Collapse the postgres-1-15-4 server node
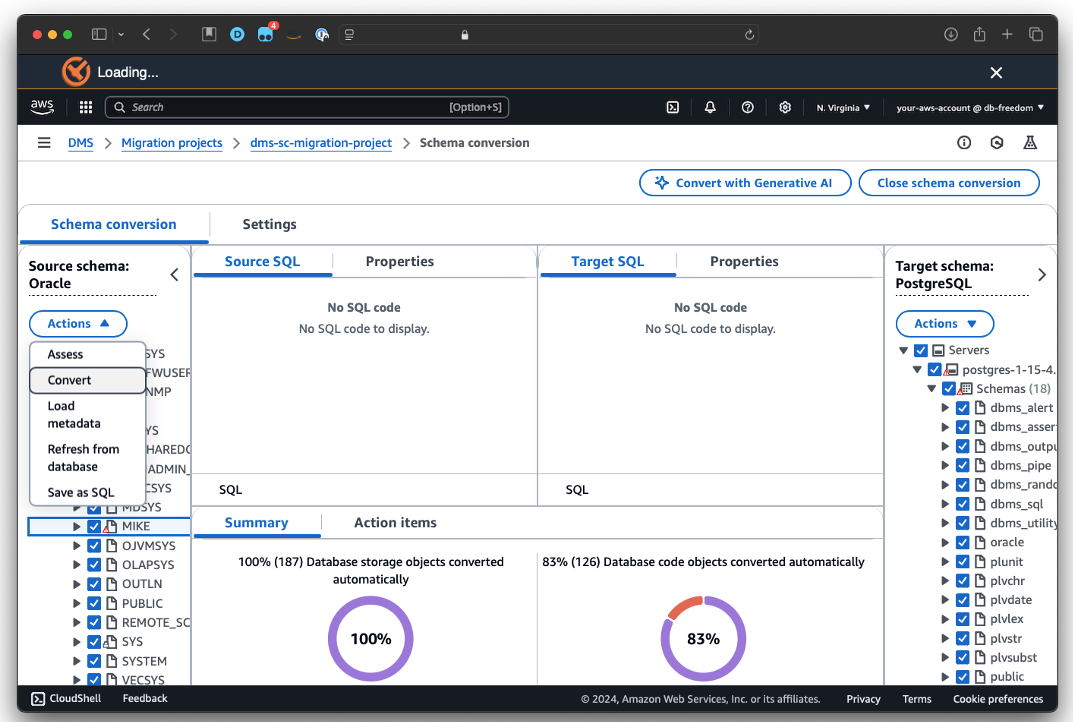 pos(917,370)
